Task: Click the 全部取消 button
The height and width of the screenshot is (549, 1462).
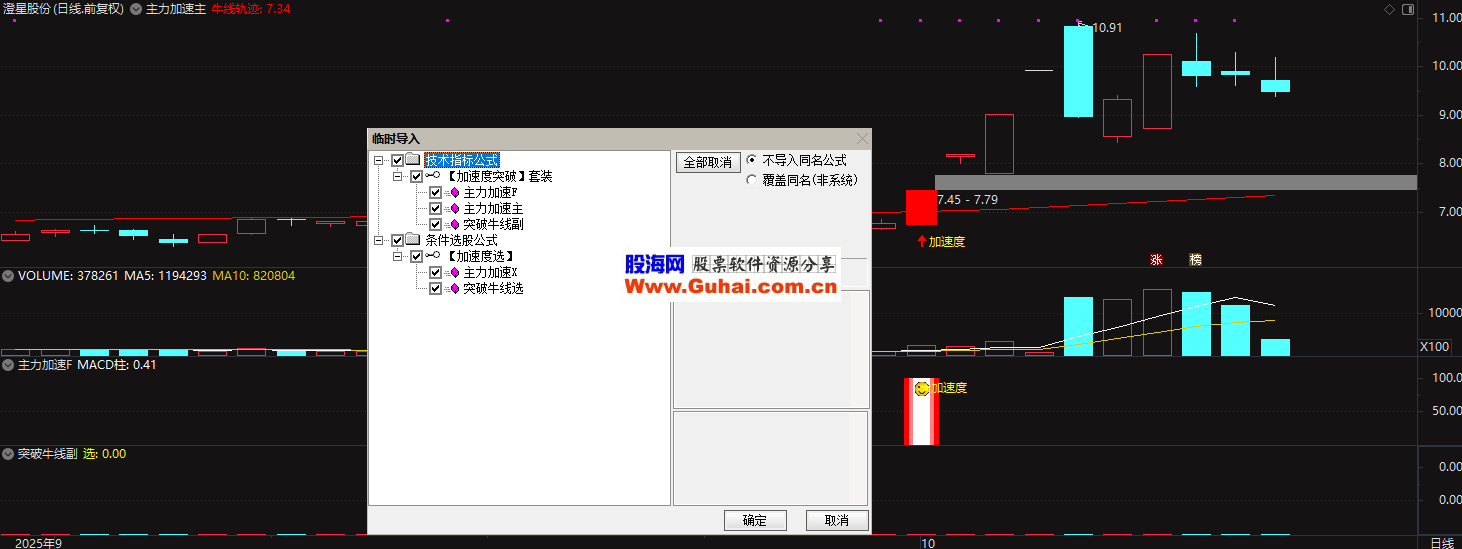Action: pos(706,162)
